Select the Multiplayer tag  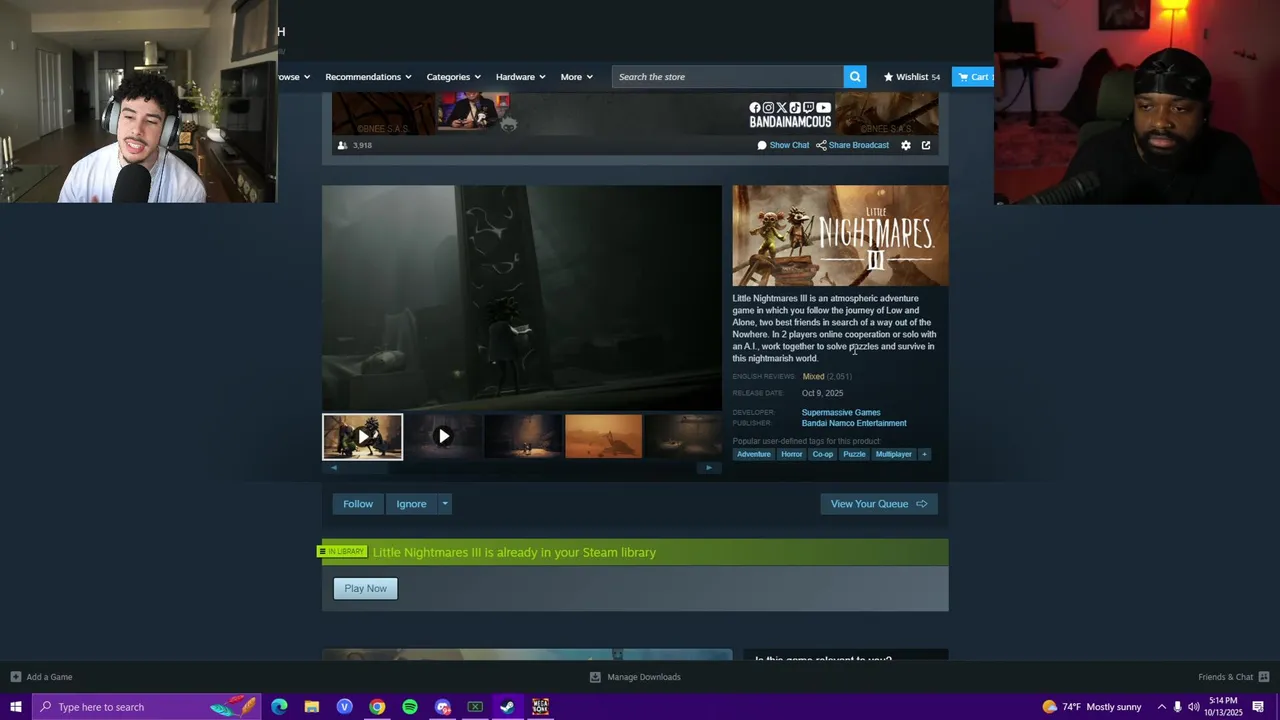[x=894, y=454]
